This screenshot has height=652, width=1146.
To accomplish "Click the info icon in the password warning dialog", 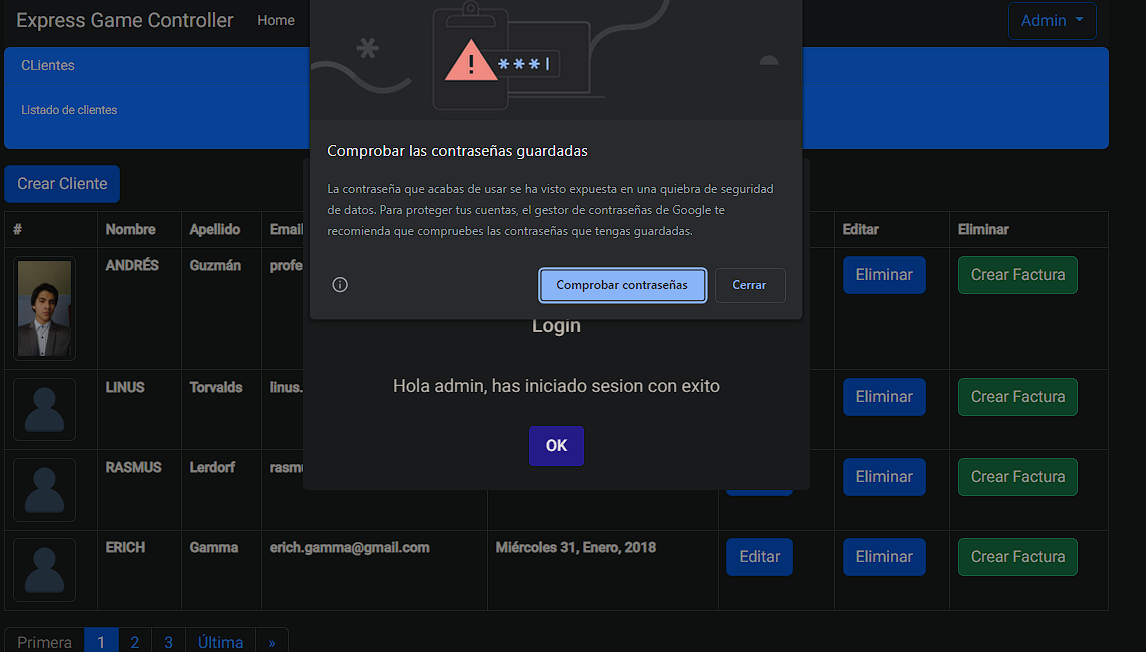I will coord(340,284).
